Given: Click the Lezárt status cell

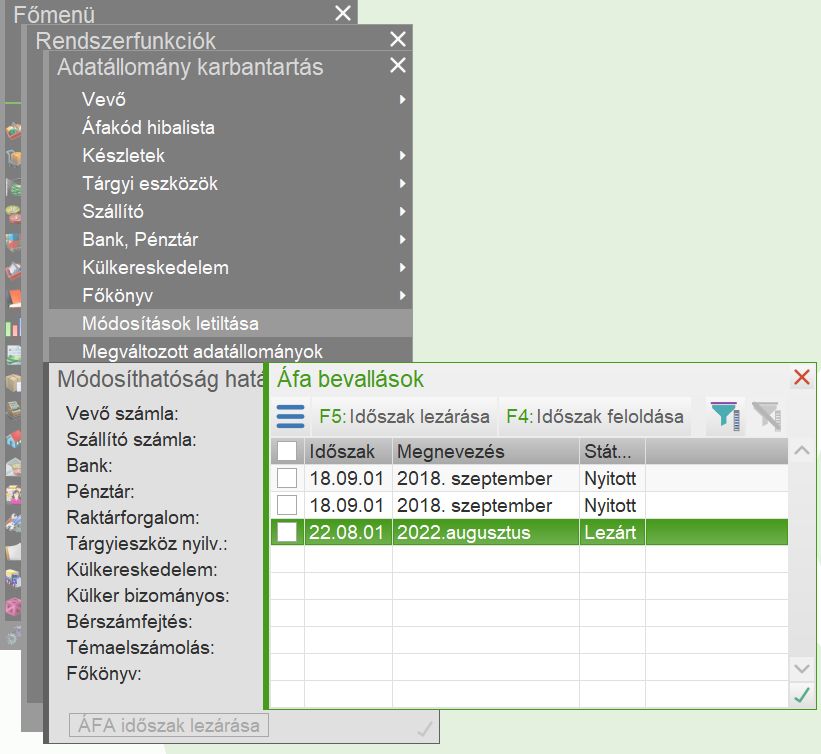Looking at the screenshot, I should (x=612, y=532).
